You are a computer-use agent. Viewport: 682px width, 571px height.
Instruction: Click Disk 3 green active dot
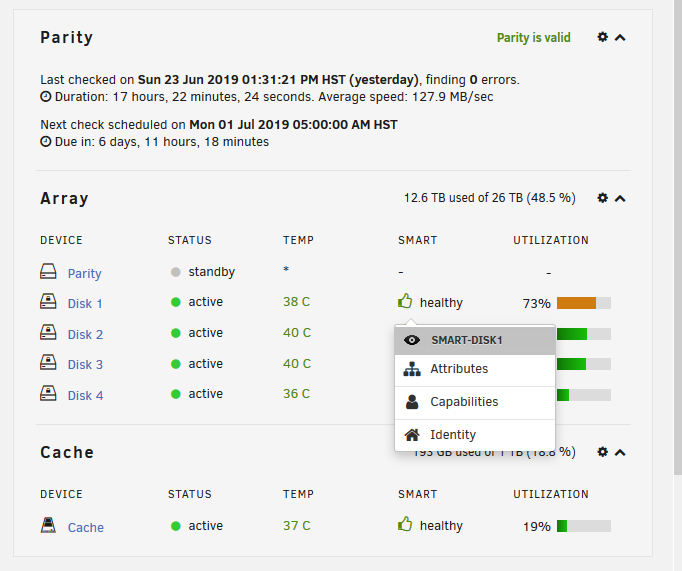click(x=176, y=364)
